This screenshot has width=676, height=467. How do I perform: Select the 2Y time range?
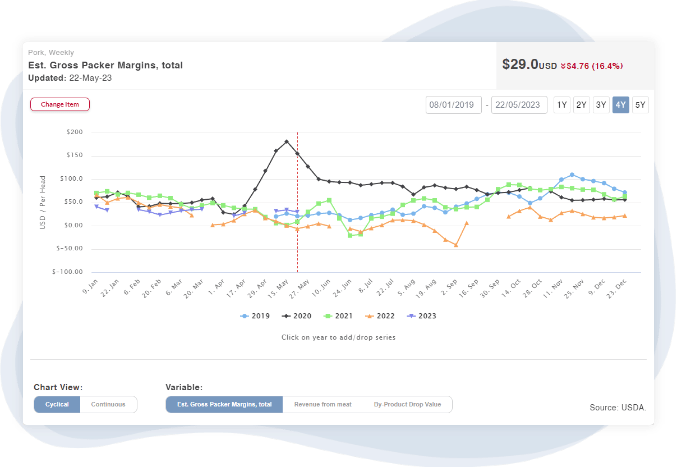point(581,105)
